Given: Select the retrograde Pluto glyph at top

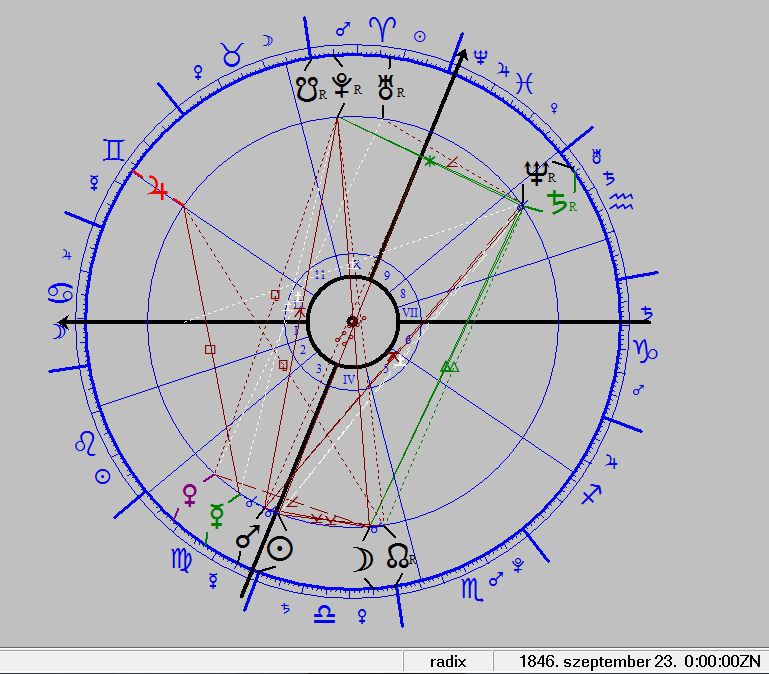Looking at the screenshot, I should [x=345, y=86].
